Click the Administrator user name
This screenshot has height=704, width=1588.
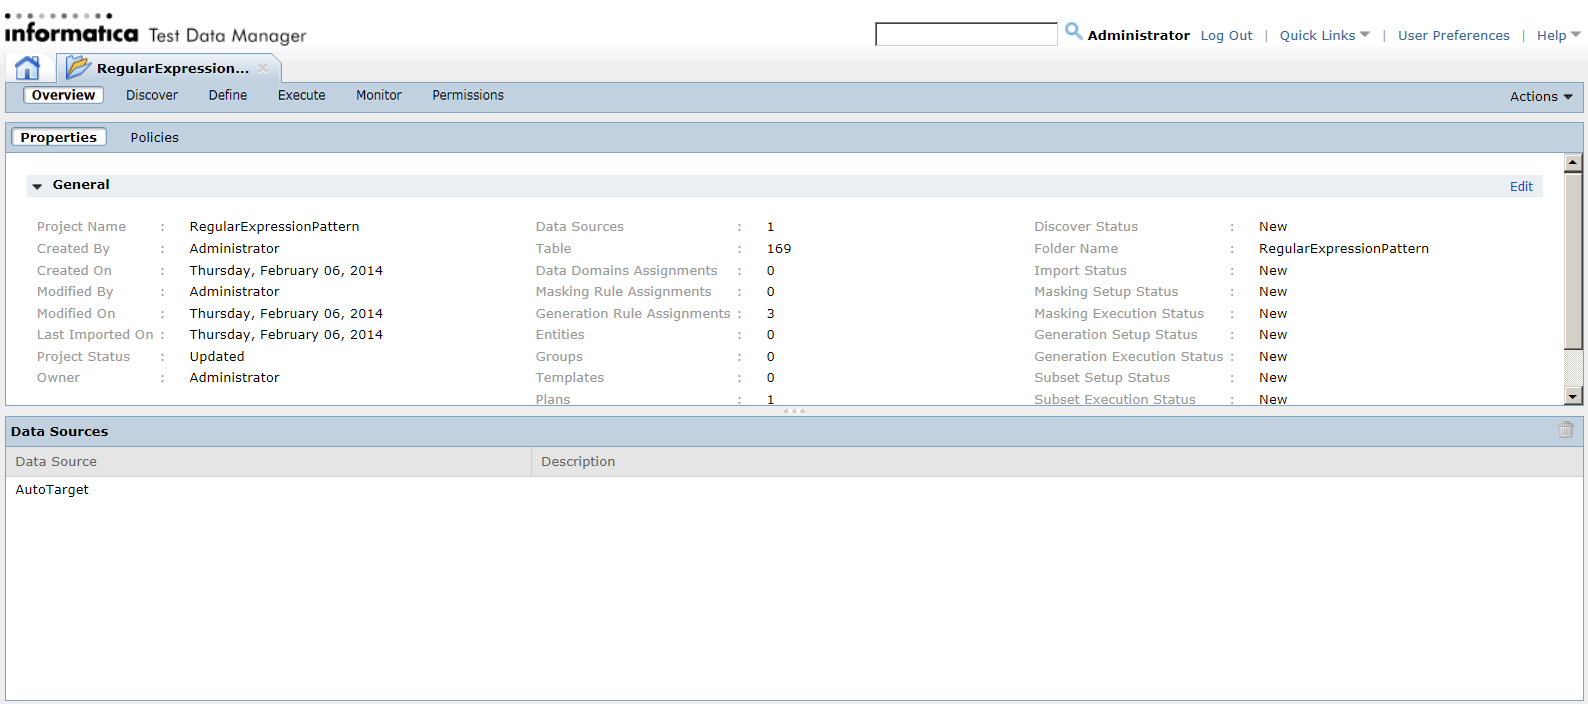tap(1138, 35)
